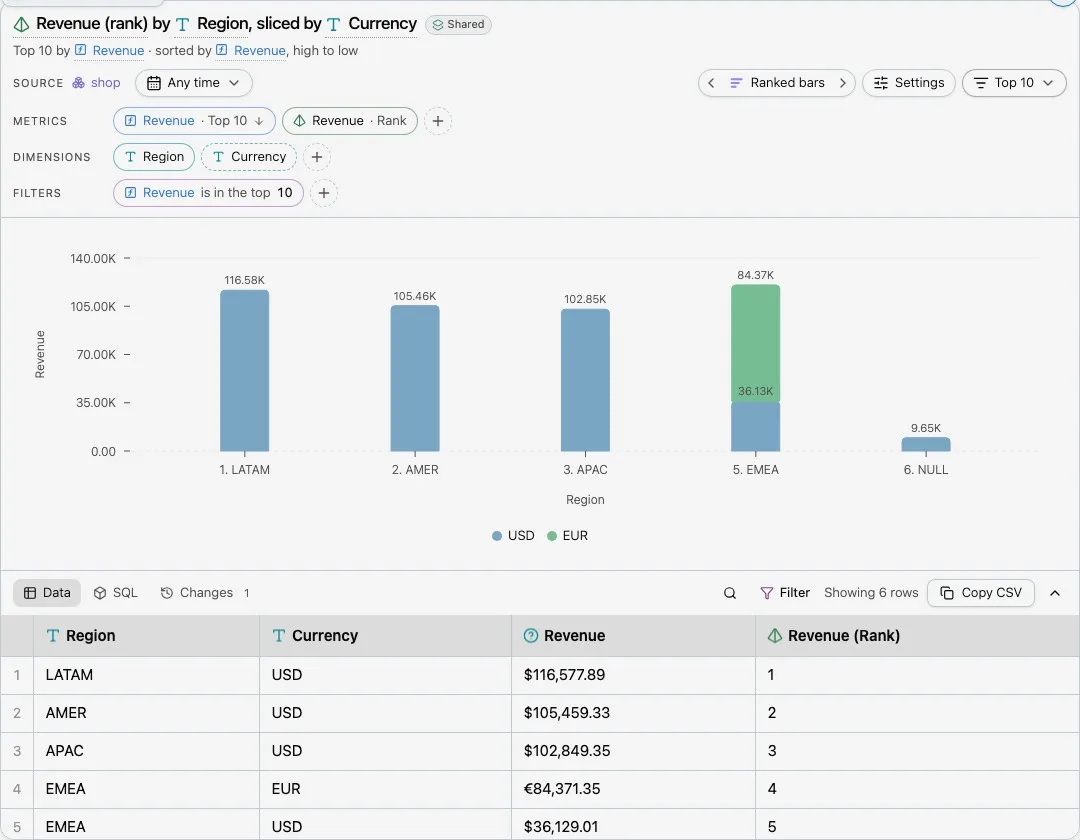Select the EUR currency cell in row 4
The width and height of the screenshot is (1080, 840).
[386, 788]
